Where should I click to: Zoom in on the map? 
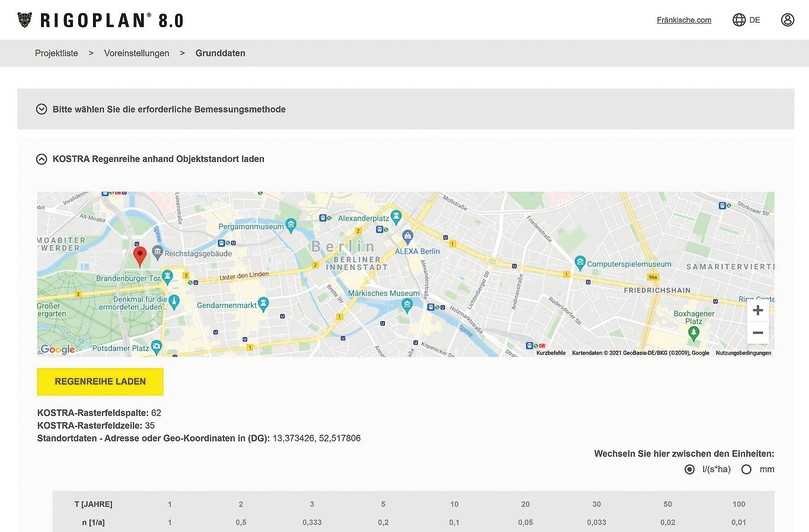[757, 311]
